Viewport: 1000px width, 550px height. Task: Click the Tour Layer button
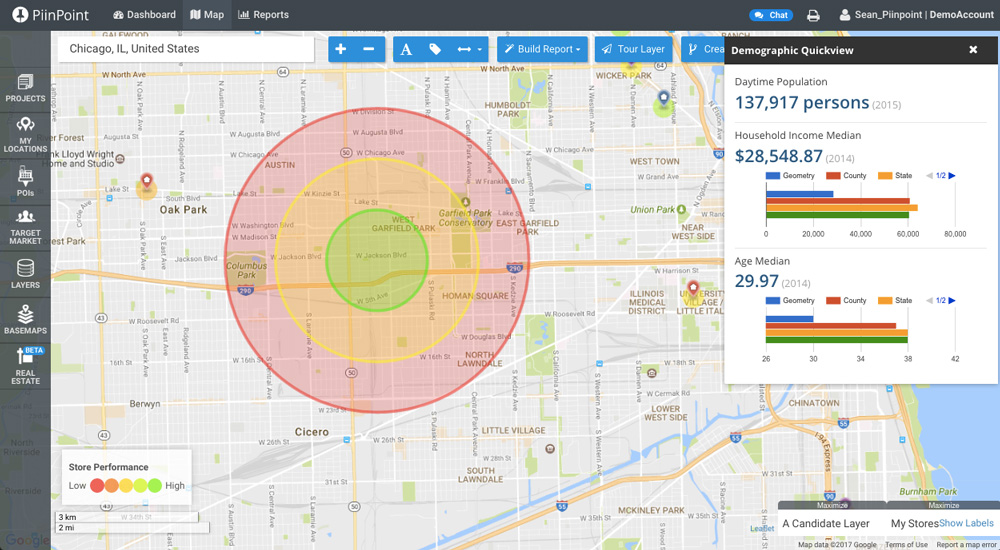tap(632, 49)
